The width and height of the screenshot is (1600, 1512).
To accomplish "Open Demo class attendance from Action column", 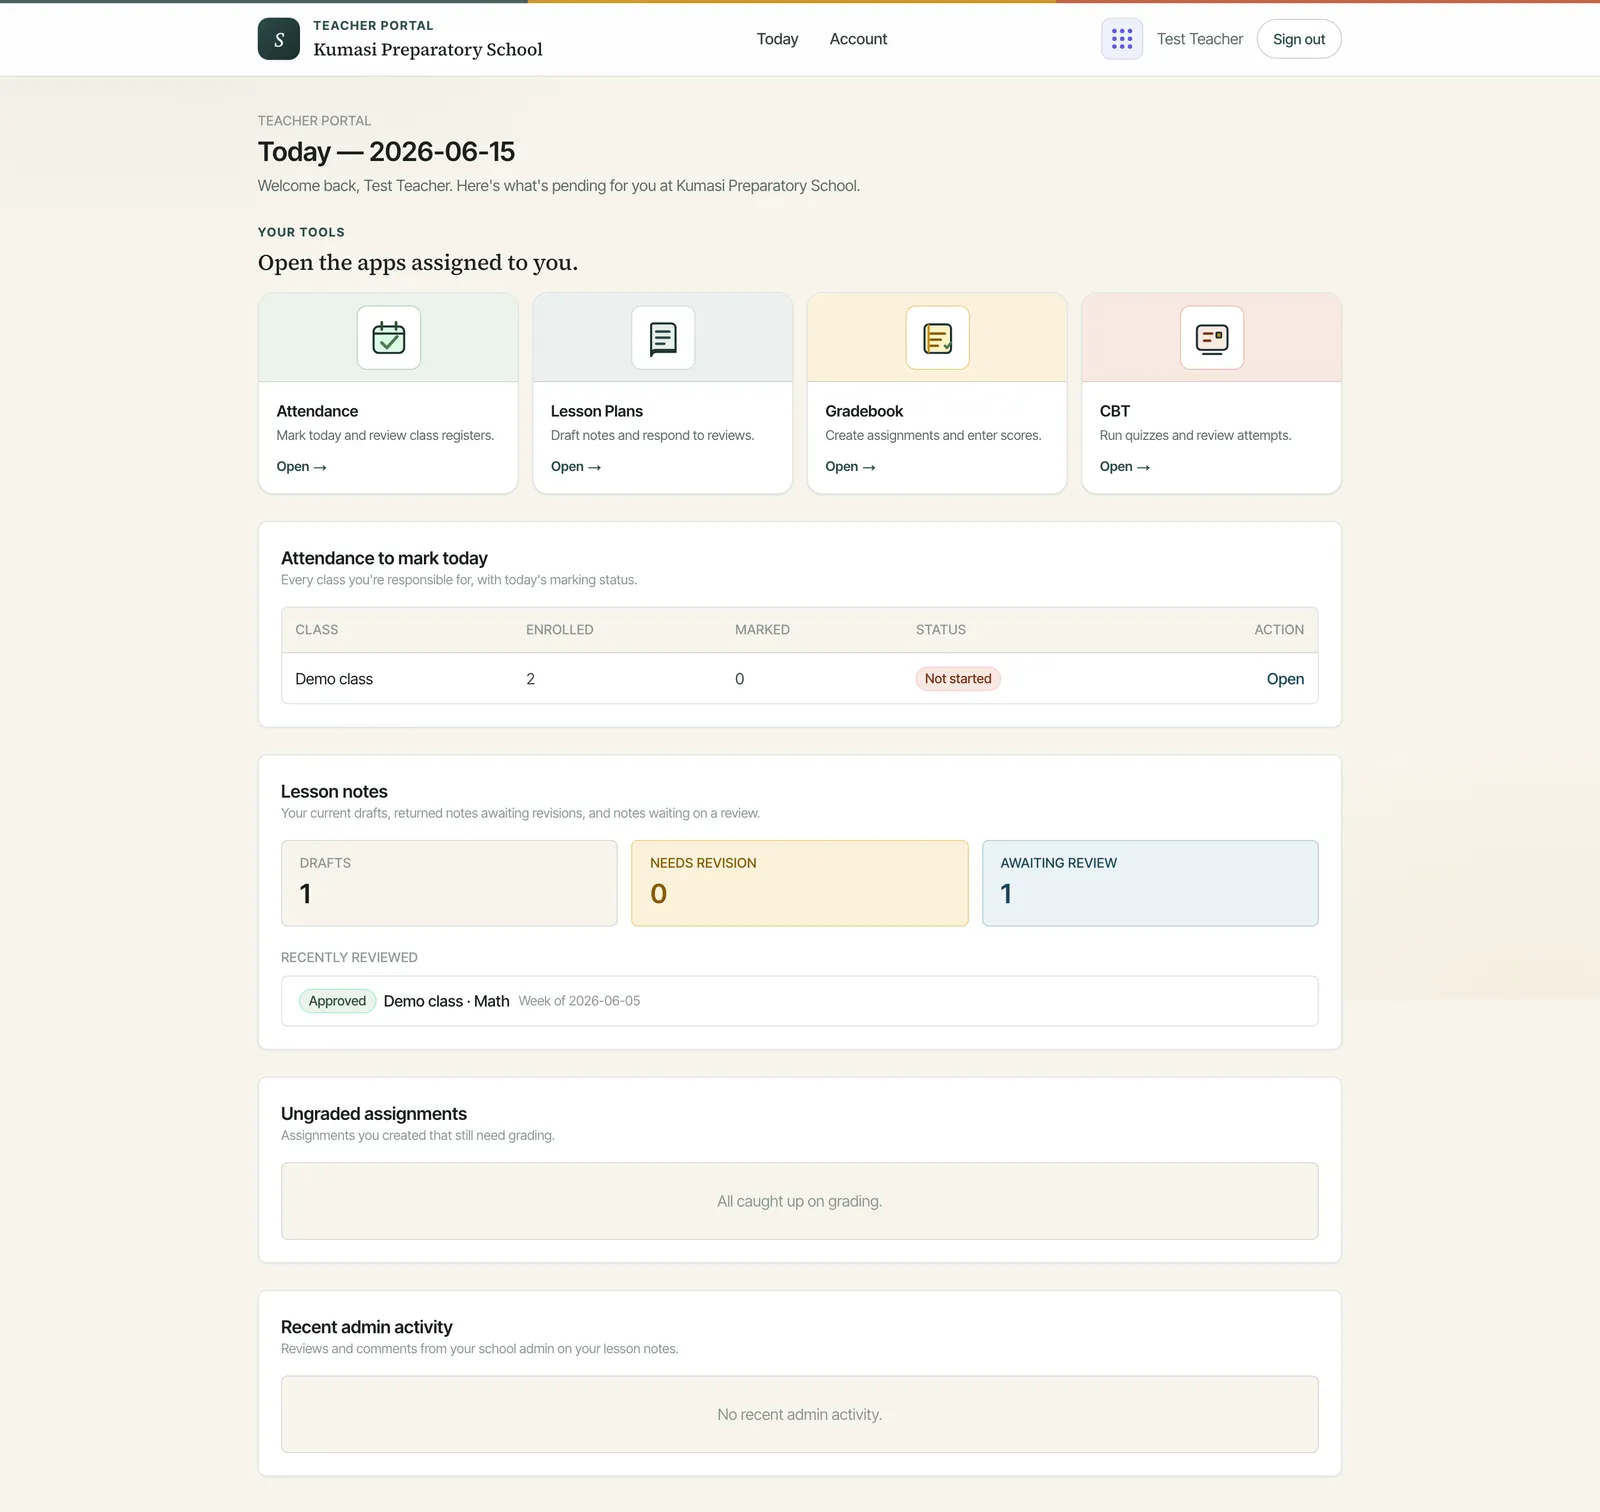I will tap(1285, 679).
